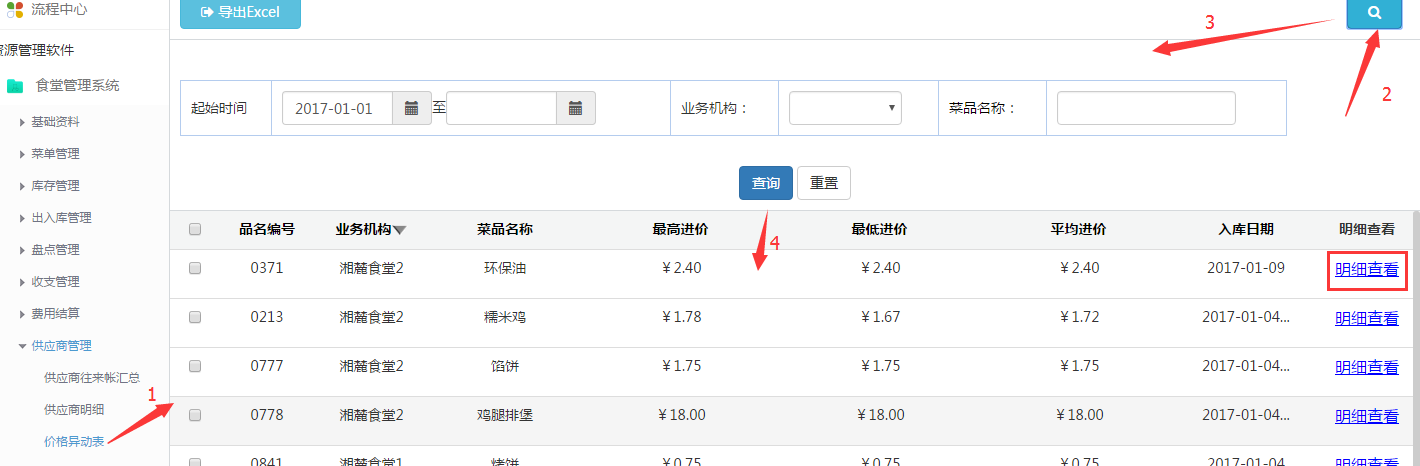The image size is (1420, 466).
Task: Sort by 业务机构 column arrow
Action: pyautogui.click(x=400, y=230)
